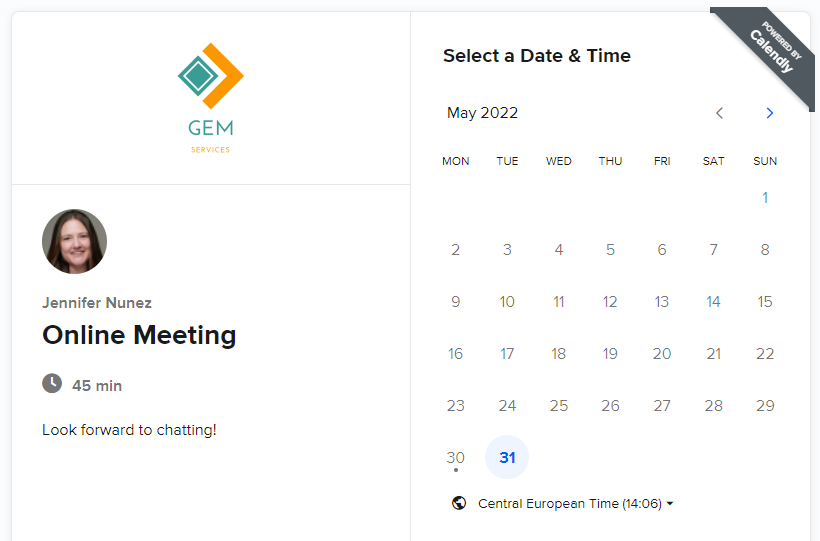The height and width of the screenshot is (541, 820).
Task: Select date 19 in May
Action: [610, 353]
